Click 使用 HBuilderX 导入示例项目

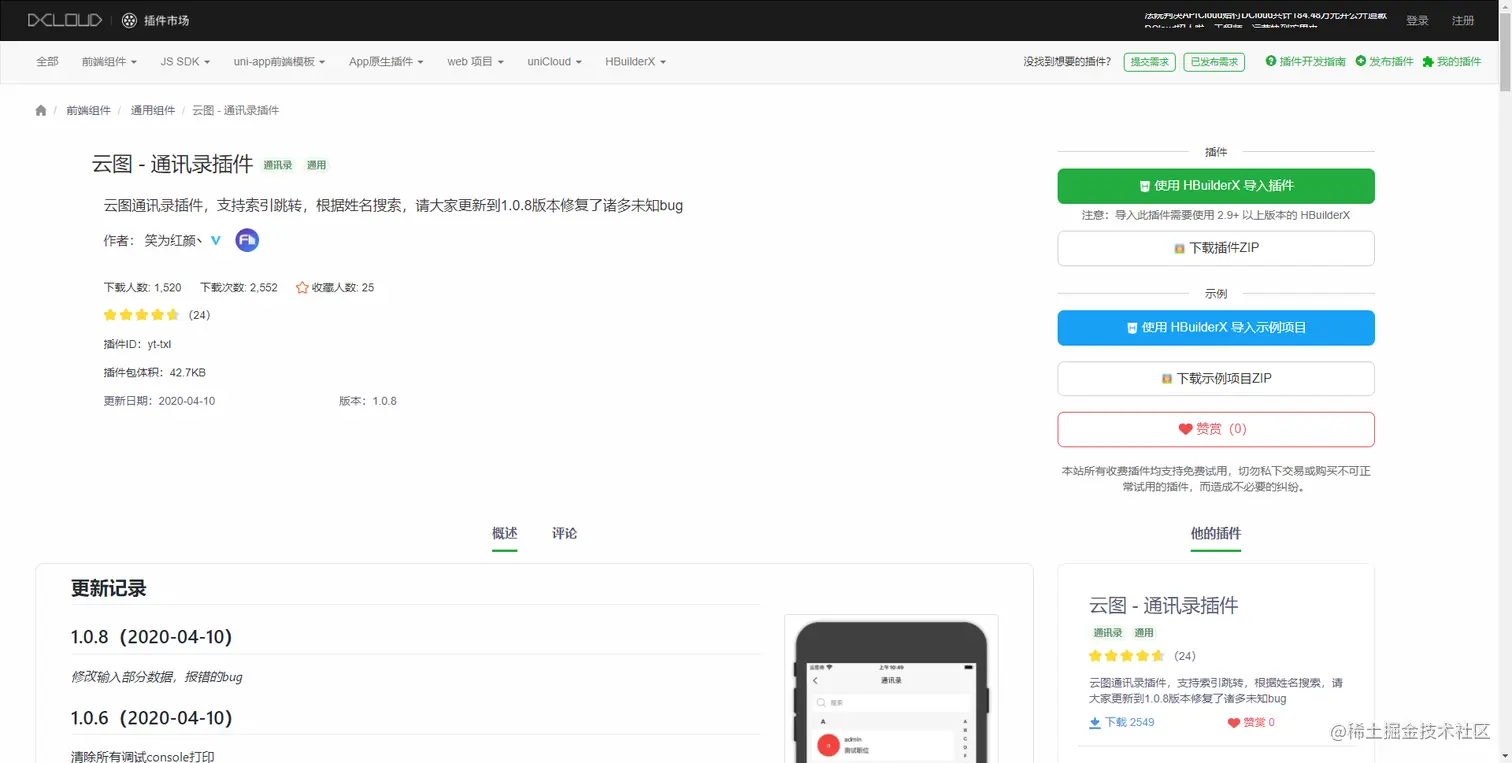coord(1216,328)
